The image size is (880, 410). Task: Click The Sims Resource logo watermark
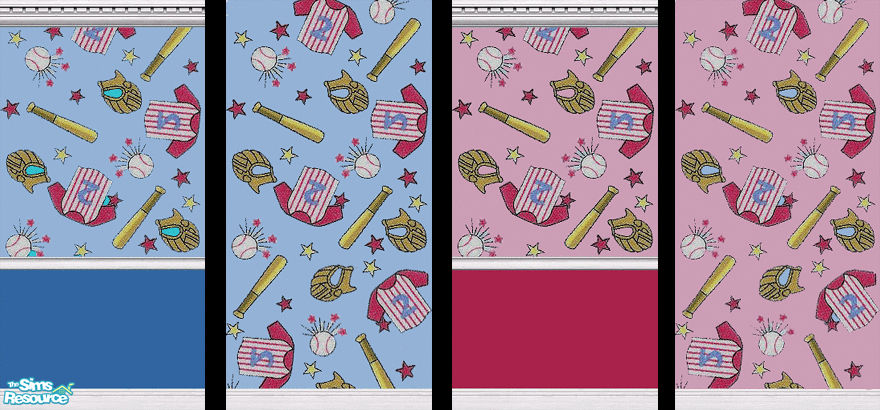(x=36, y=391)
